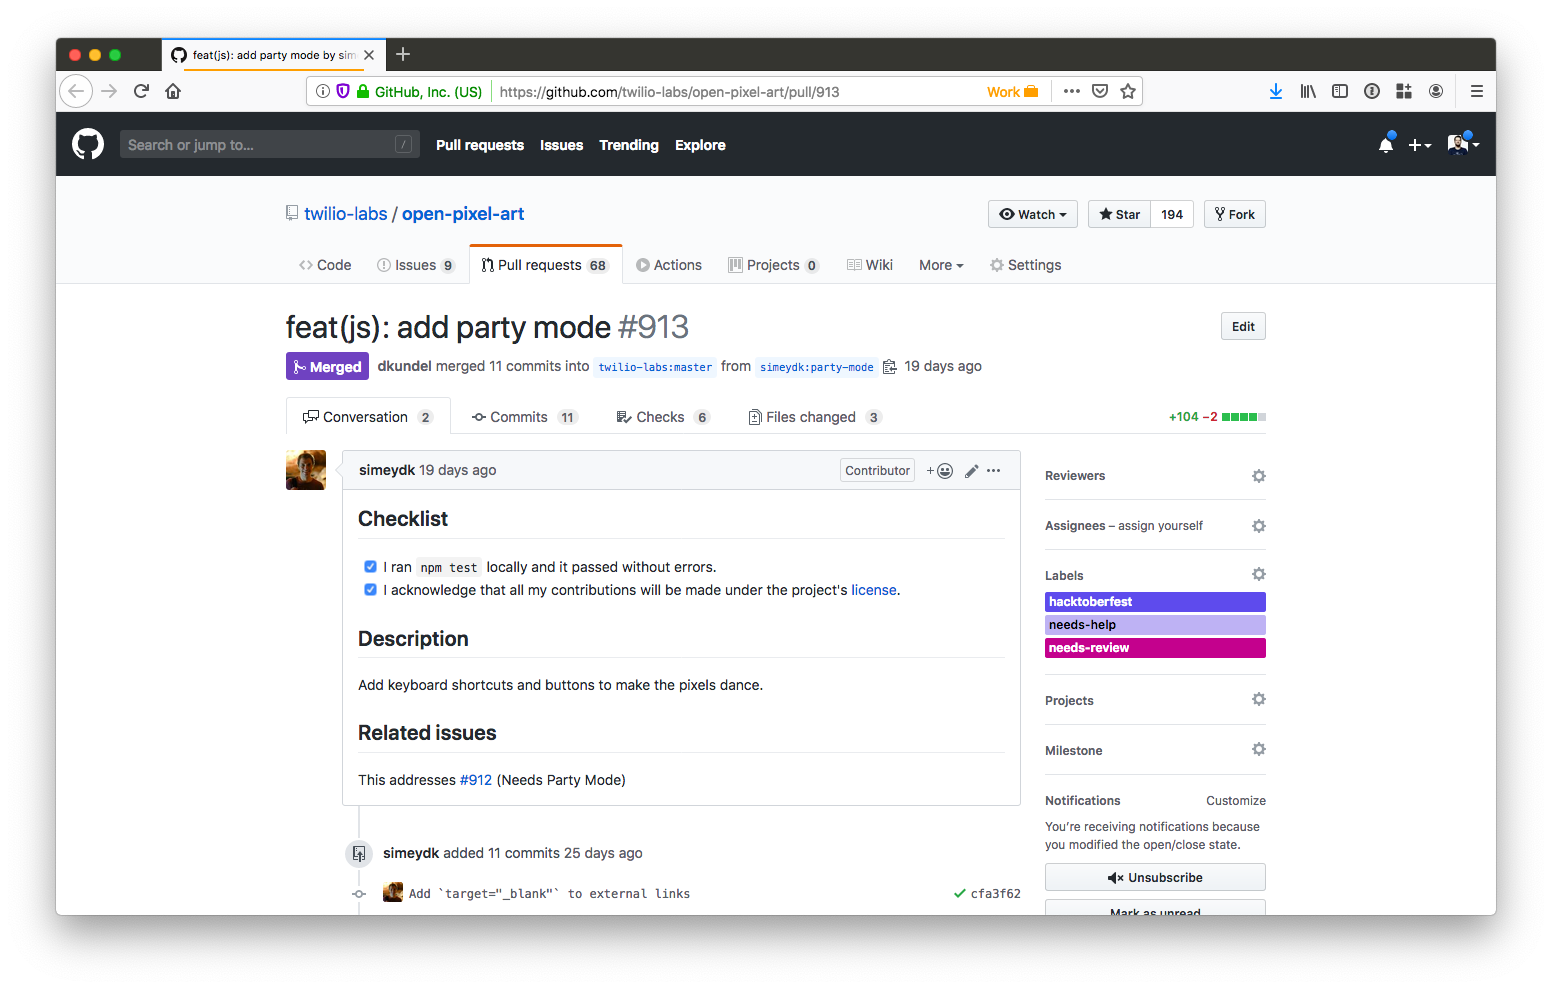Open a new browser tab
Viewport: 1552px width, 989px height.
(403, 54)
